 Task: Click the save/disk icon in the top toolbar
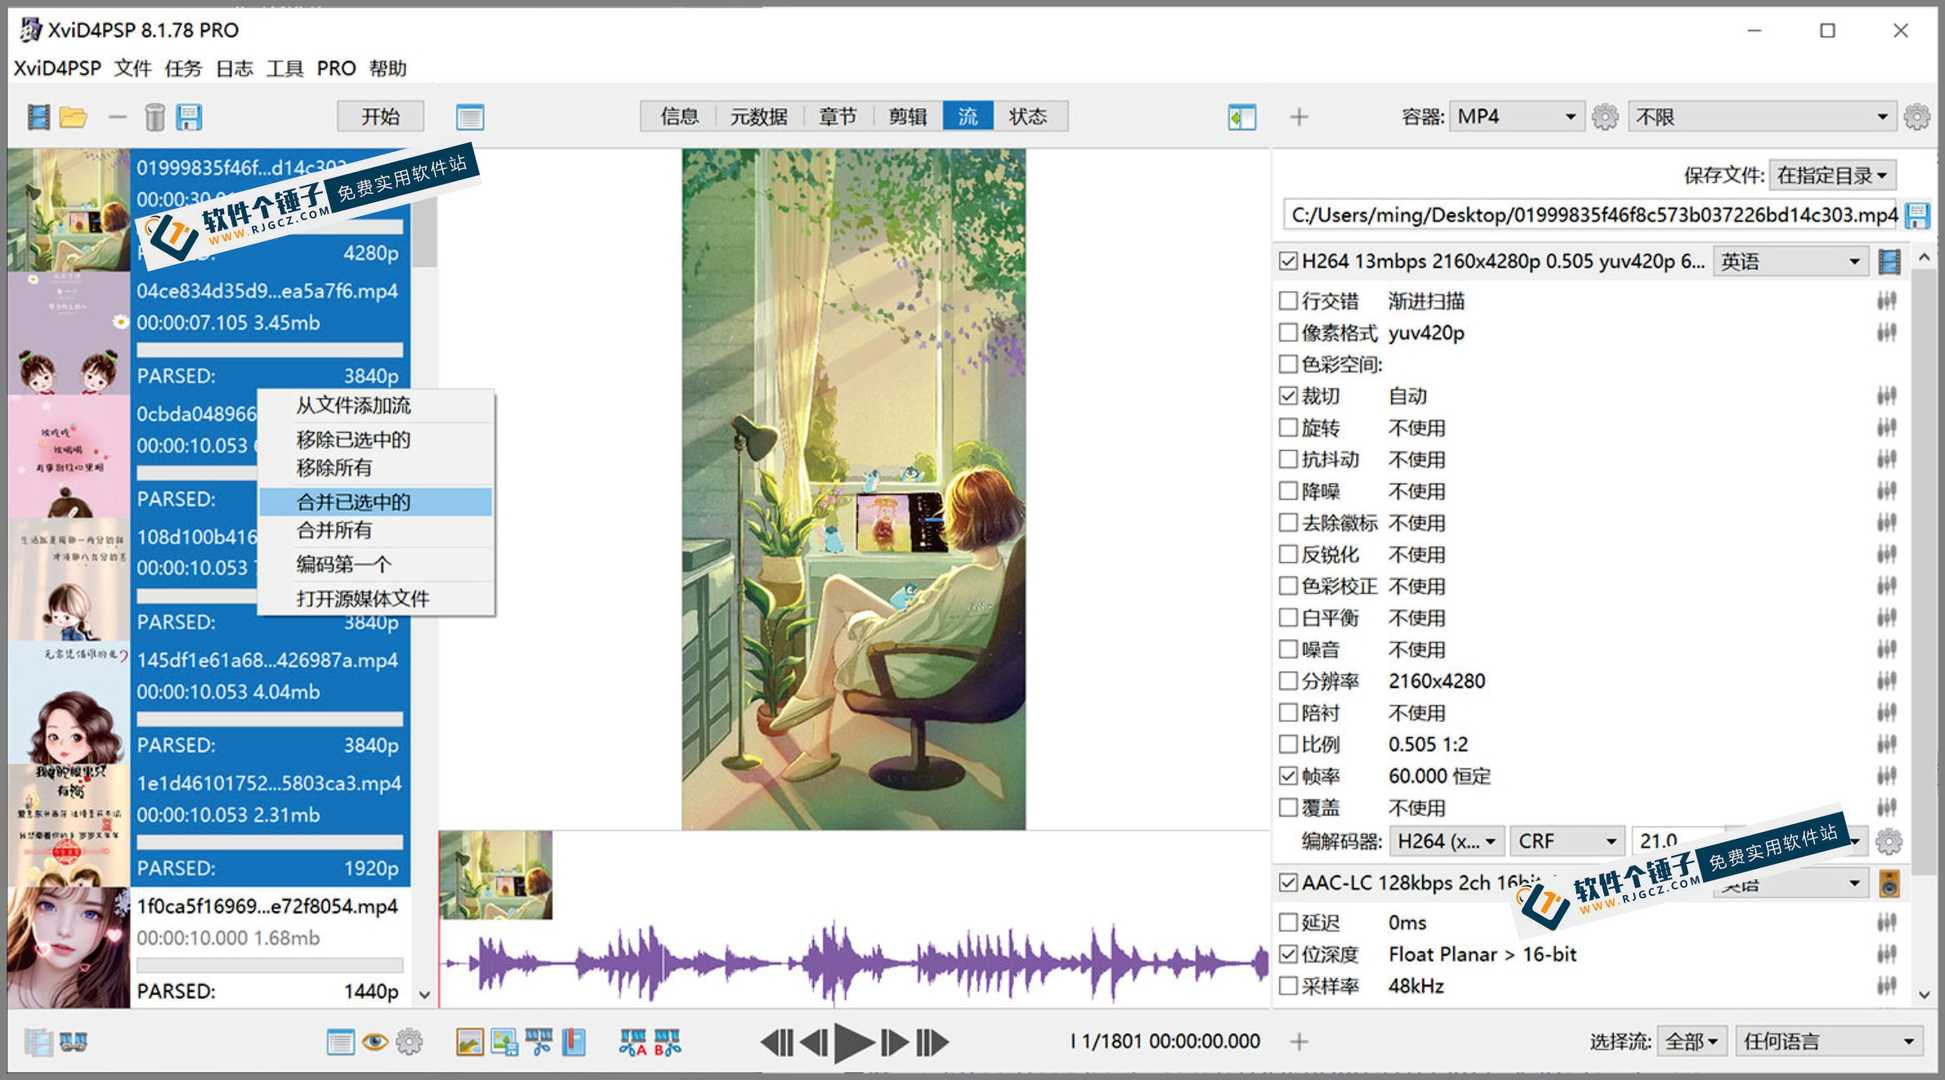click(189, 116)
